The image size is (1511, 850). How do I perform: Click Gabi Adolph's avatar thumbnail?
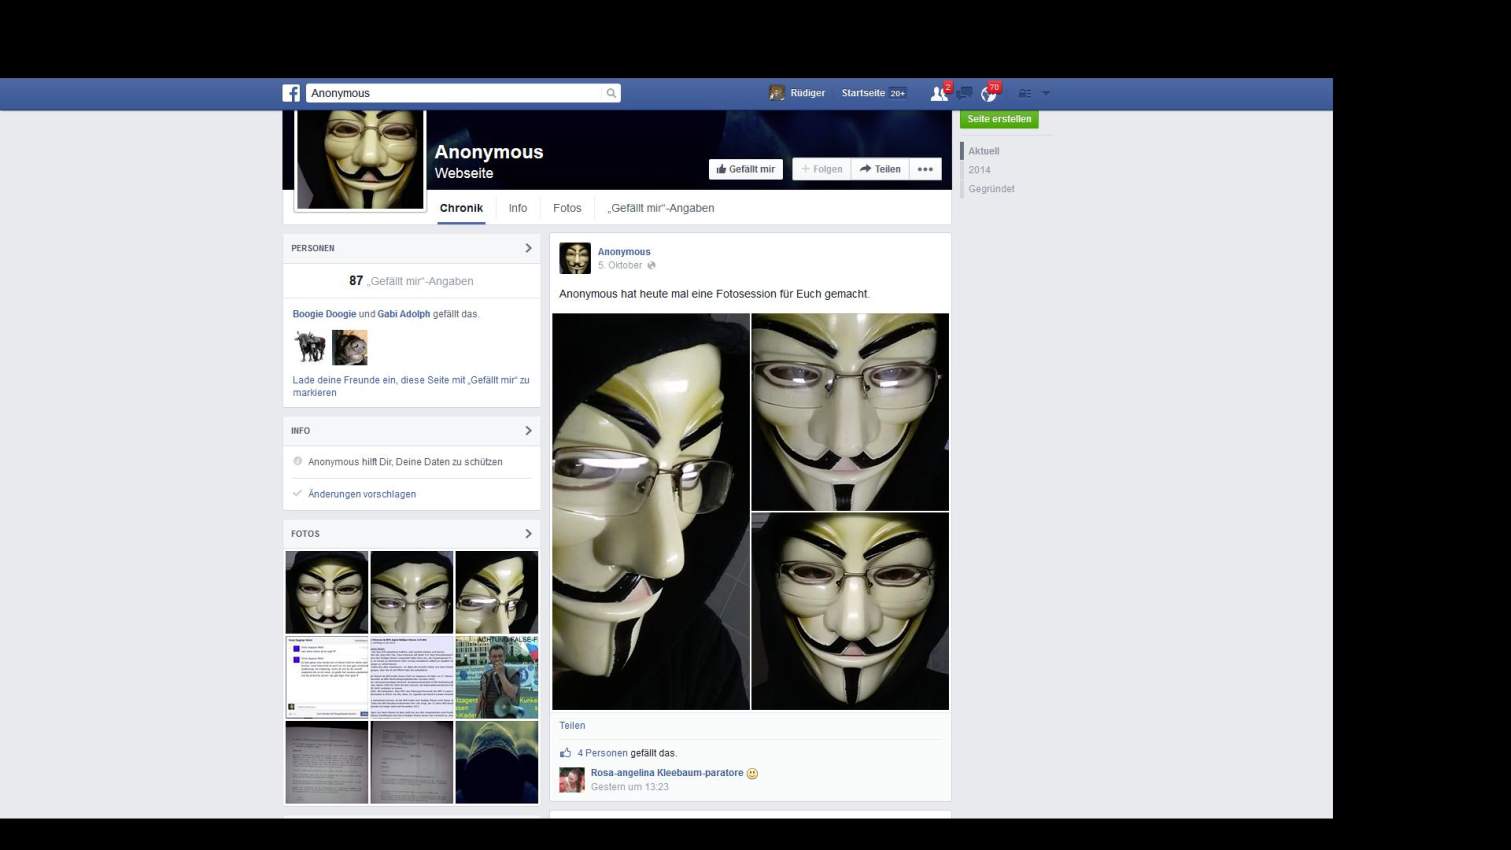tap(350, 347)
